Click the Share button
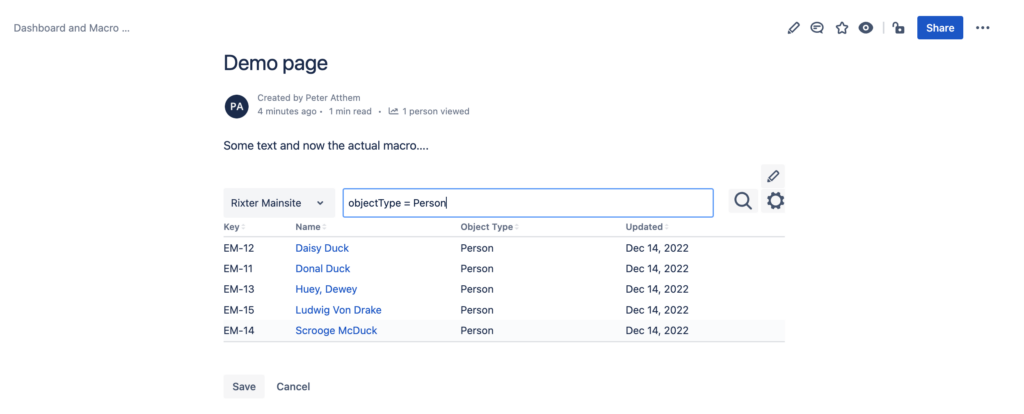The height and width of the screenshot is (414, 1024). point(940,28)
